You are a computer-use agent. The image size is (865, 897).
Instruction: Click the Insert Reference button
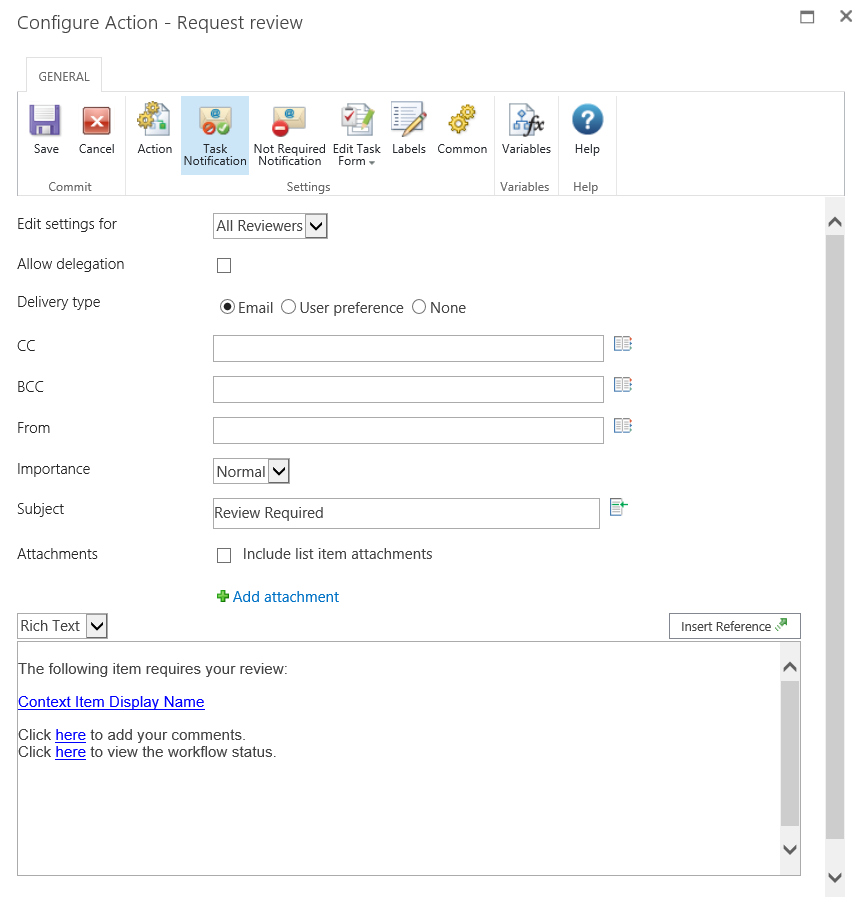pyautogui.click(x=735, y=626)
